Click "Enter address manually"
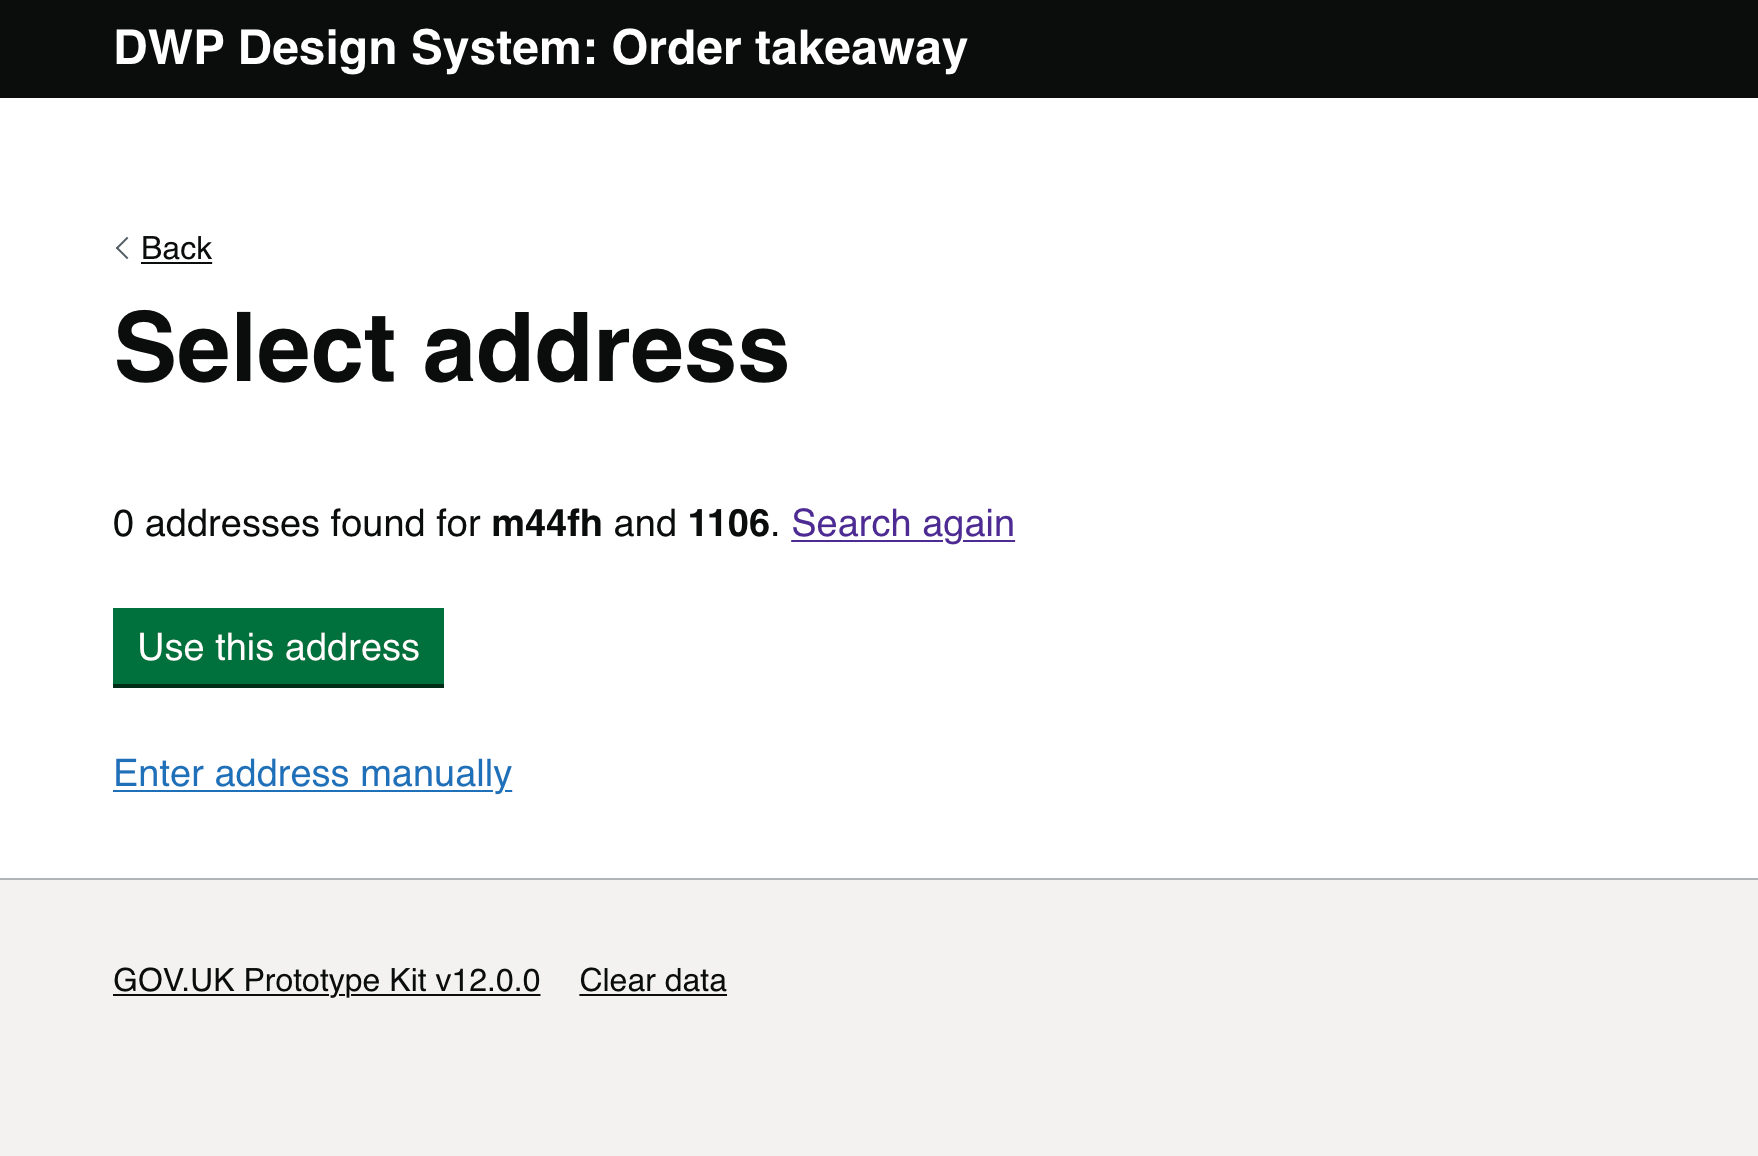Screen dimensions: 1758x1156 [x=312, y=773]
